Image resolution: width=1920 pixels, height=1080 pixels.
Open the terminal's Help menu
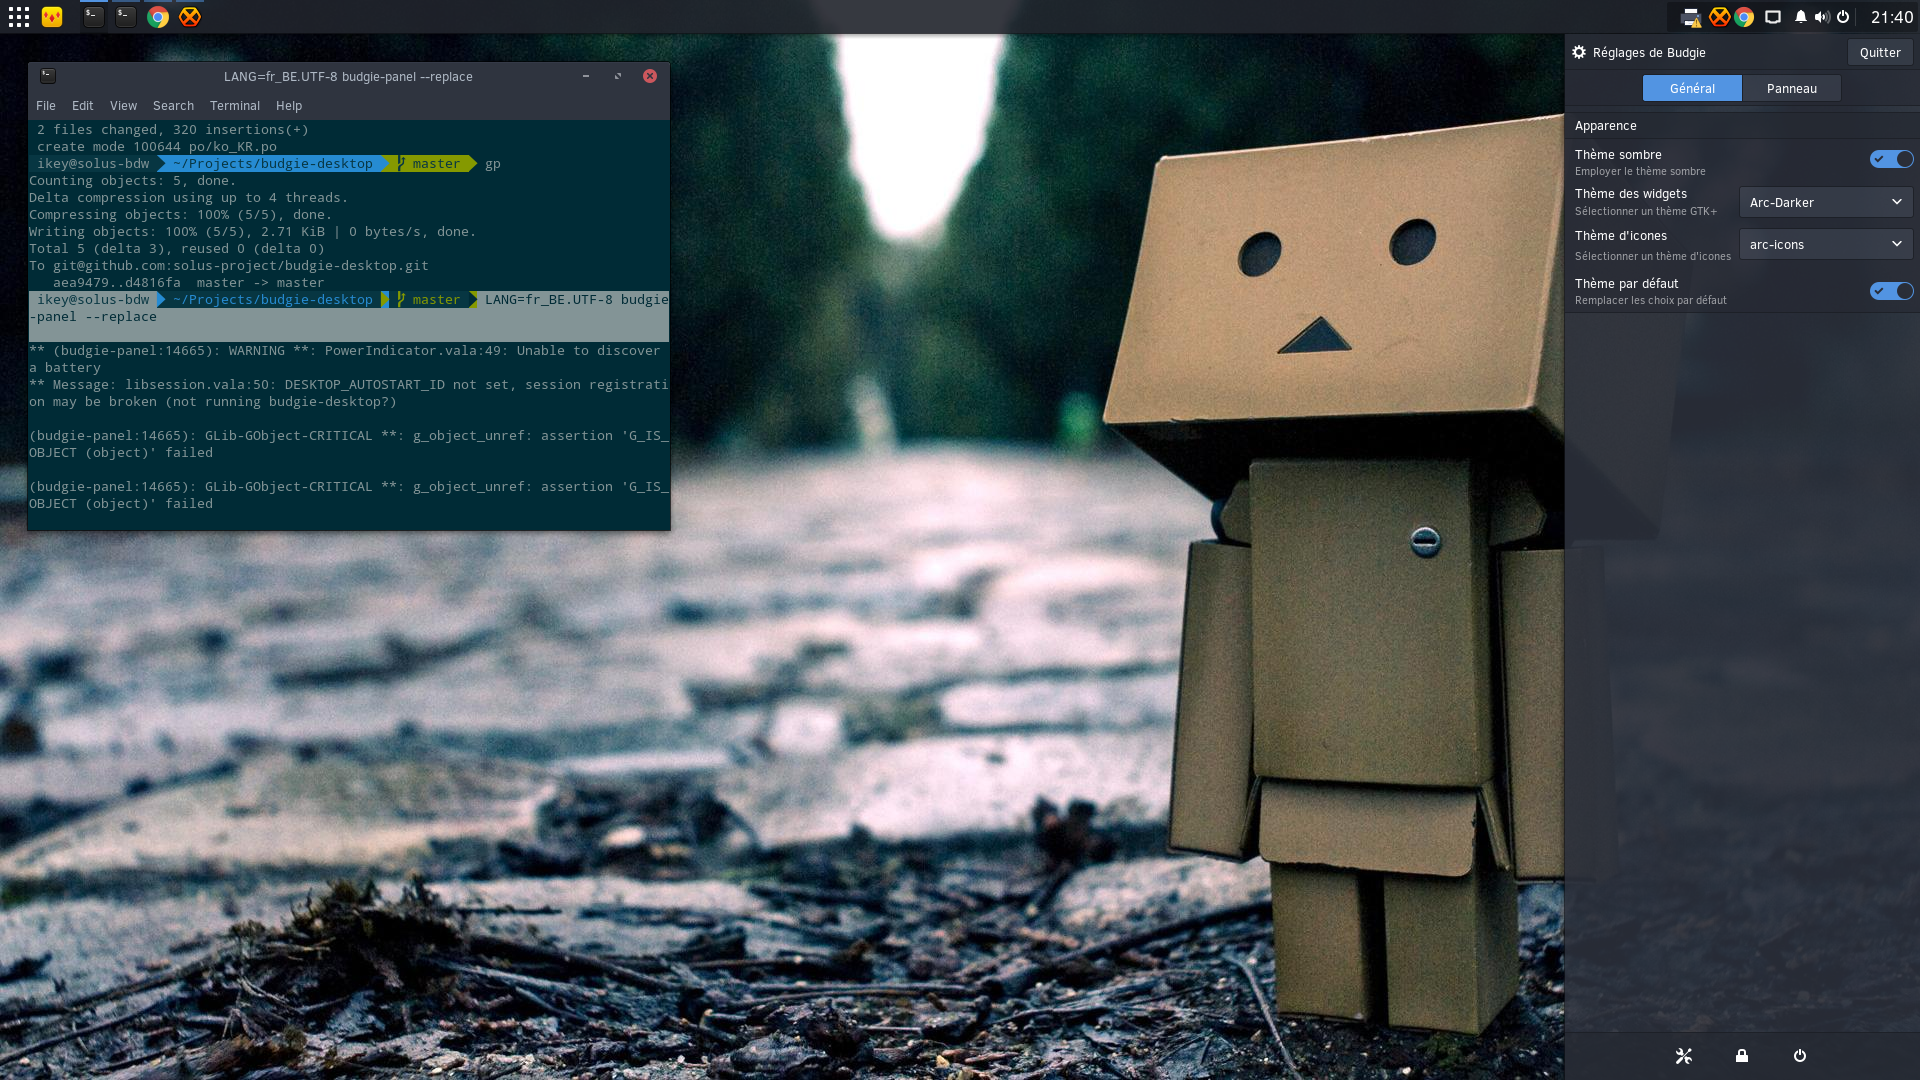289,106
